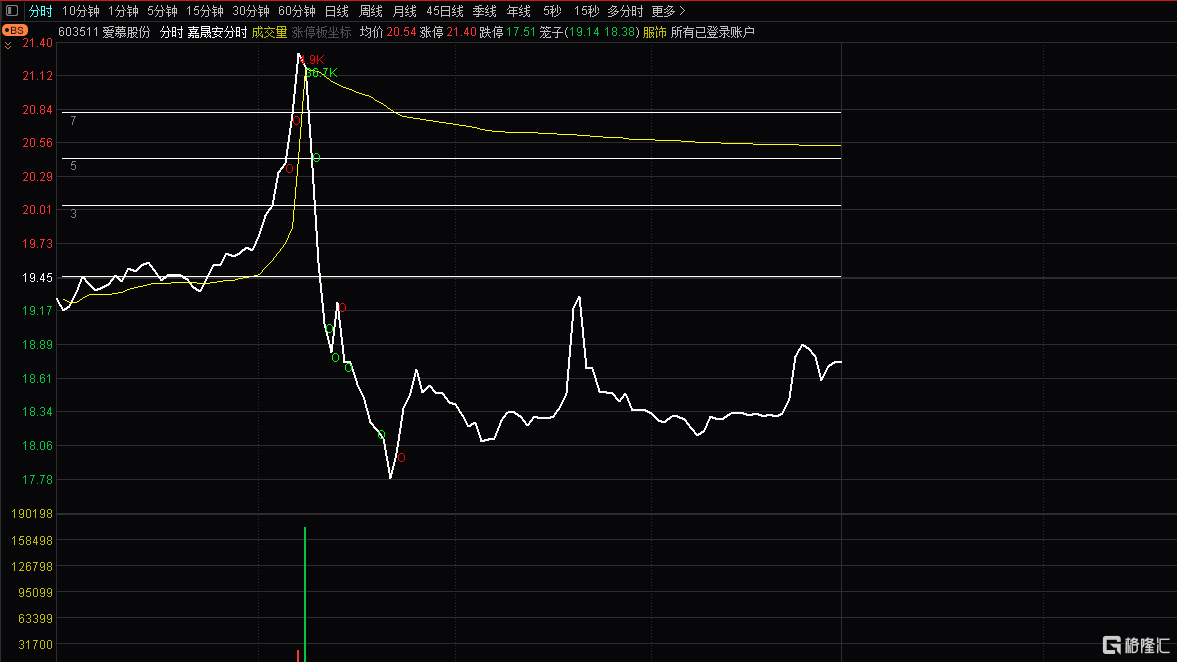Open the 周线 weekly chart tab
1177x662 pixels.
371,11
